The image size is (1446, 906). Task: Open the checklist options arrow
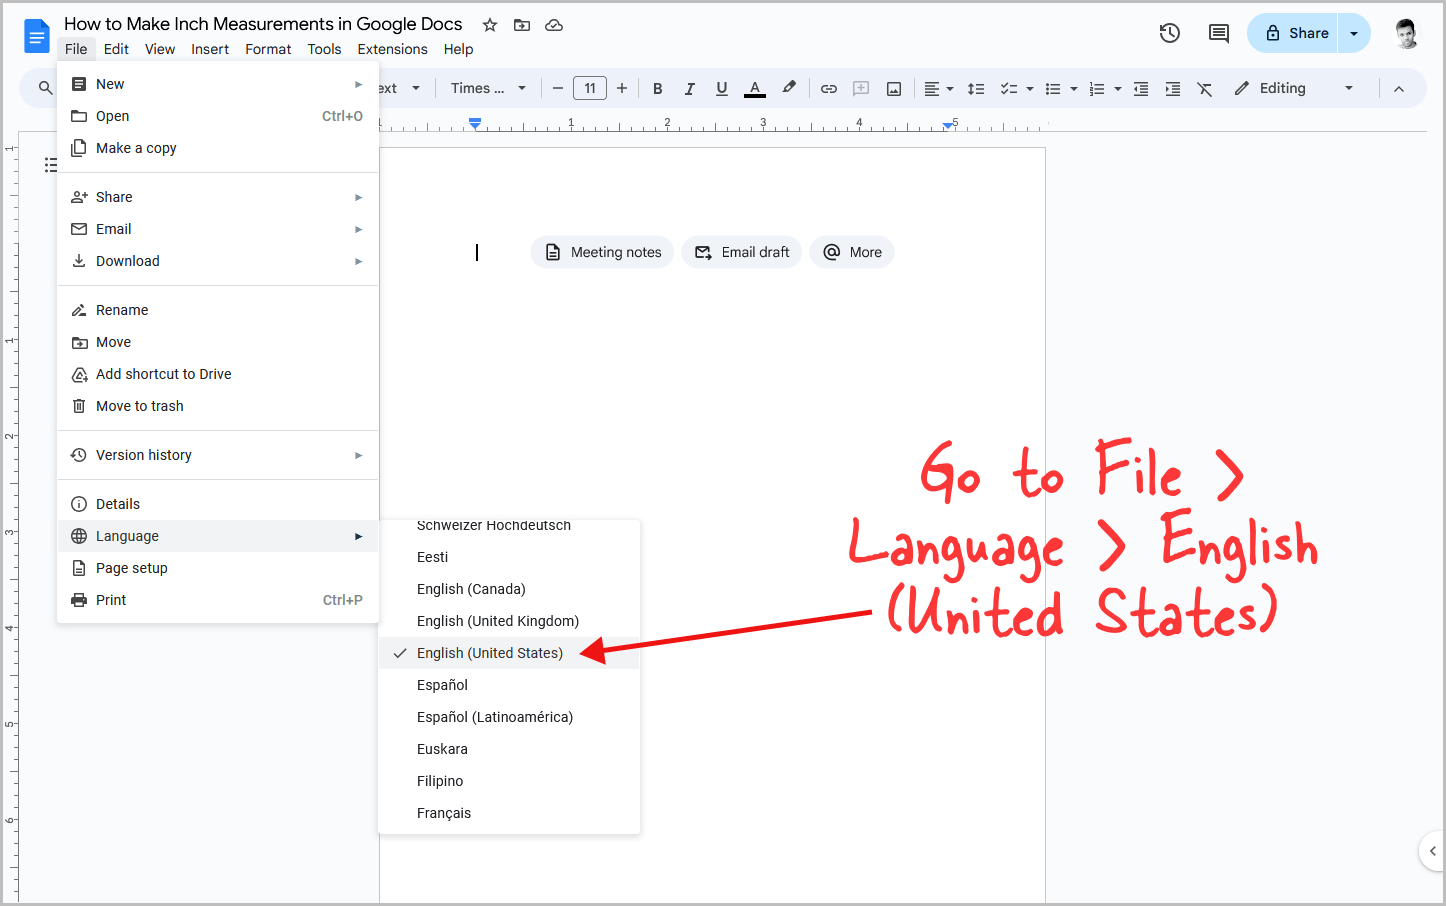pos(1029,88)
